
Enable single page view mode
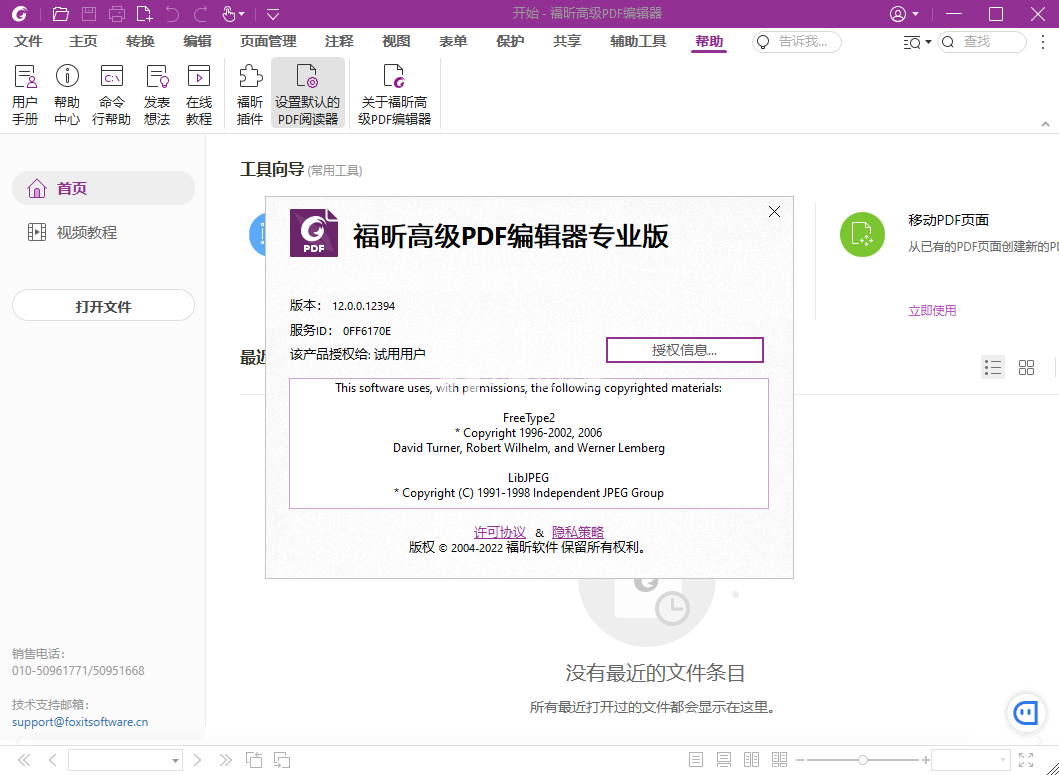point(696,760)
